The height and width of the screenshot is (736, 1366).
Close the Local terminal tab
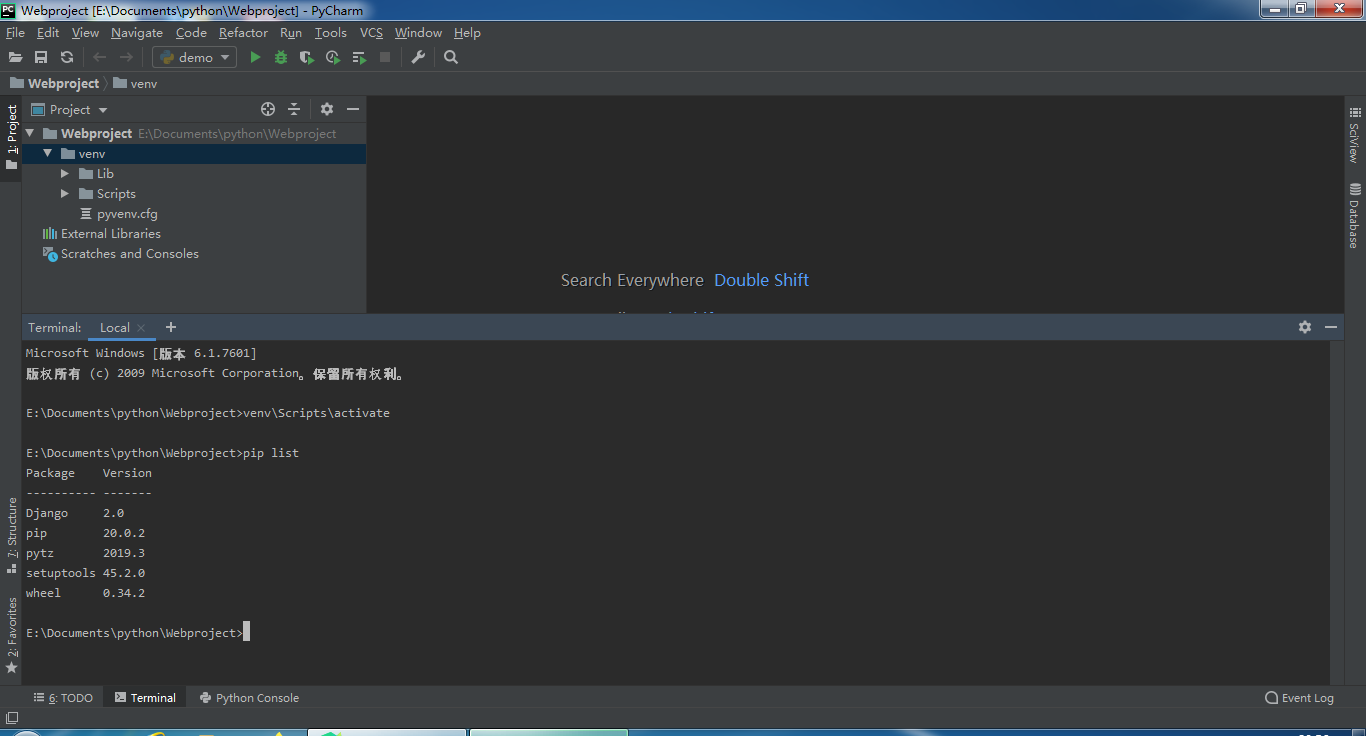(x=141, y=327)
